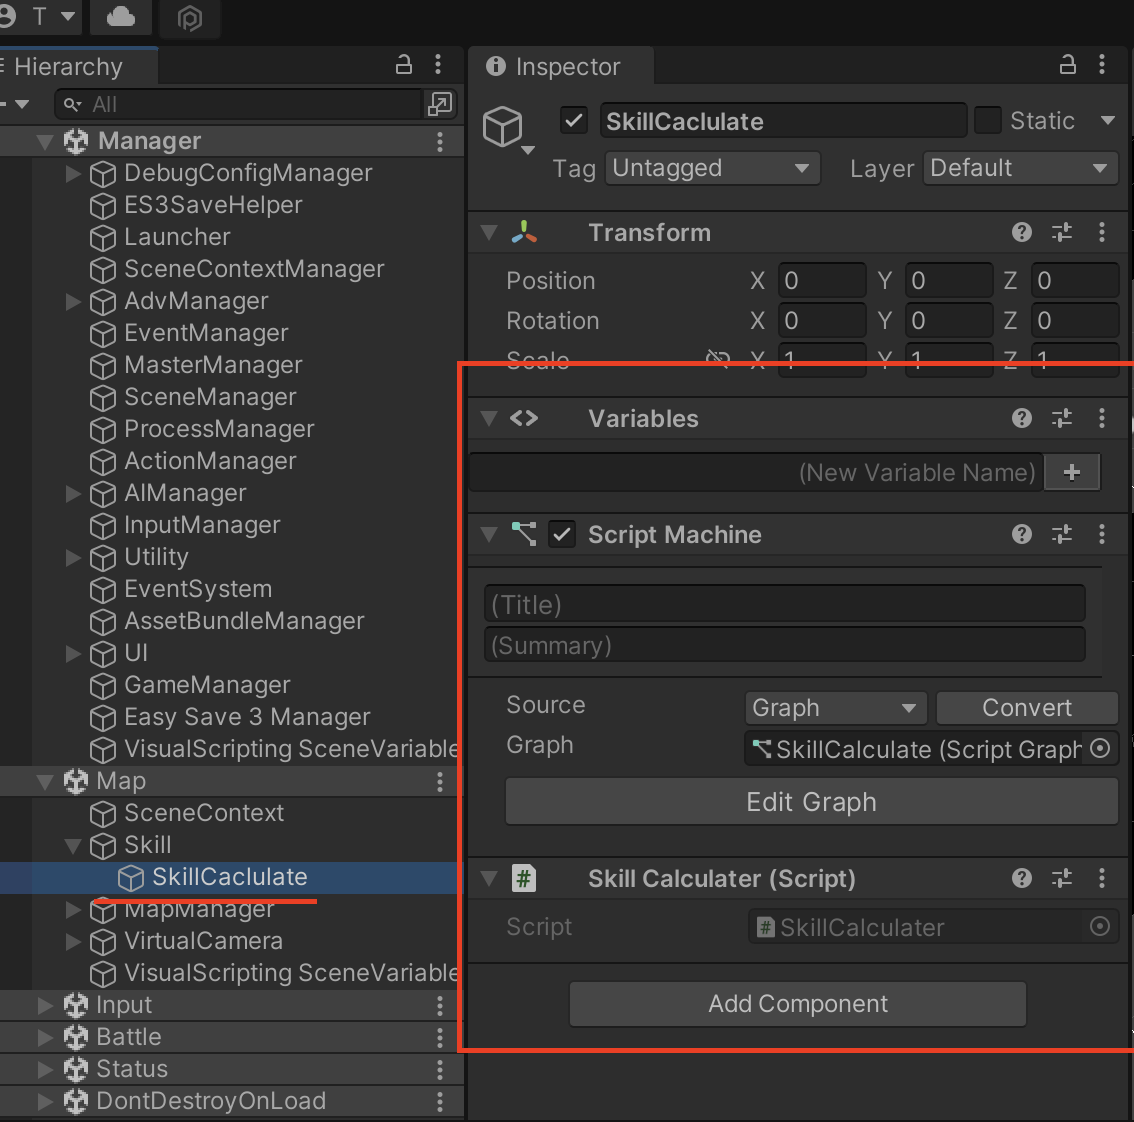Open Hierarchy panel three-dot menu
This screenshot has height=1122, width=1134.
pyautogui.click(x=438, y=65)
